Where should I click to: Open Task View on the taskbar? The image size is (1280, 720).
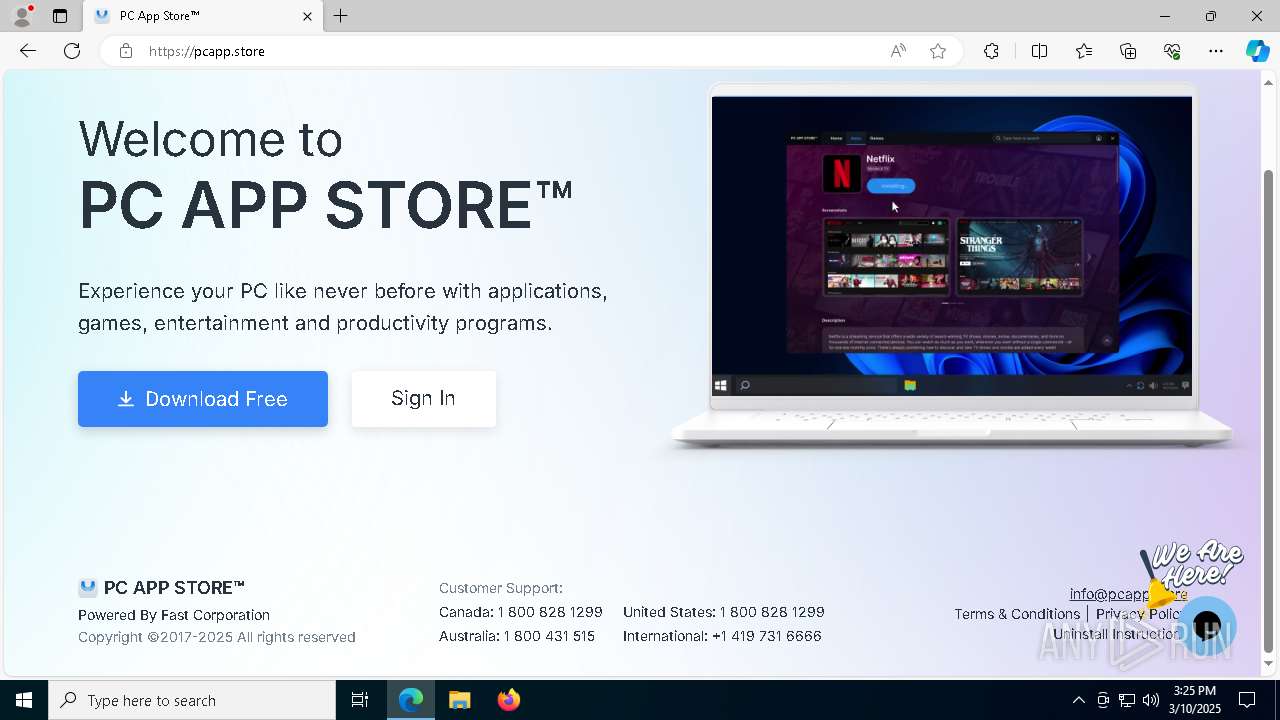click(360, 700)
